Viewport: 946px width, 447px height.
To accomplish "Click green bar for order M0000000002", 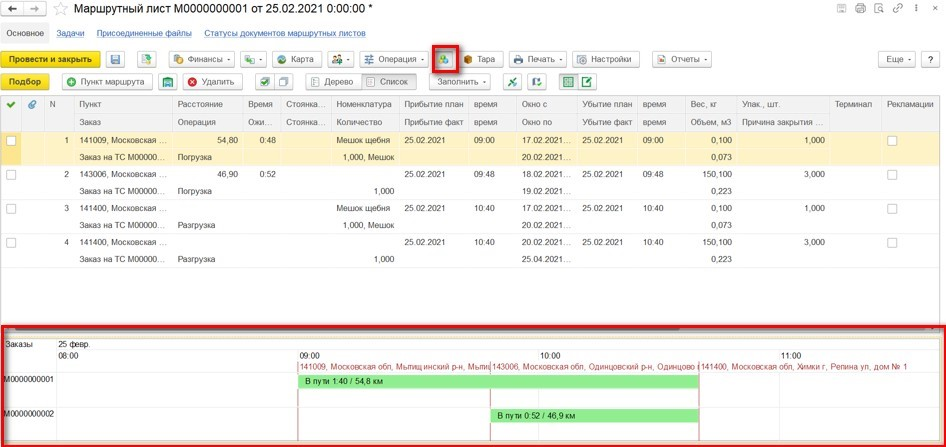I will tap(594, 416).
